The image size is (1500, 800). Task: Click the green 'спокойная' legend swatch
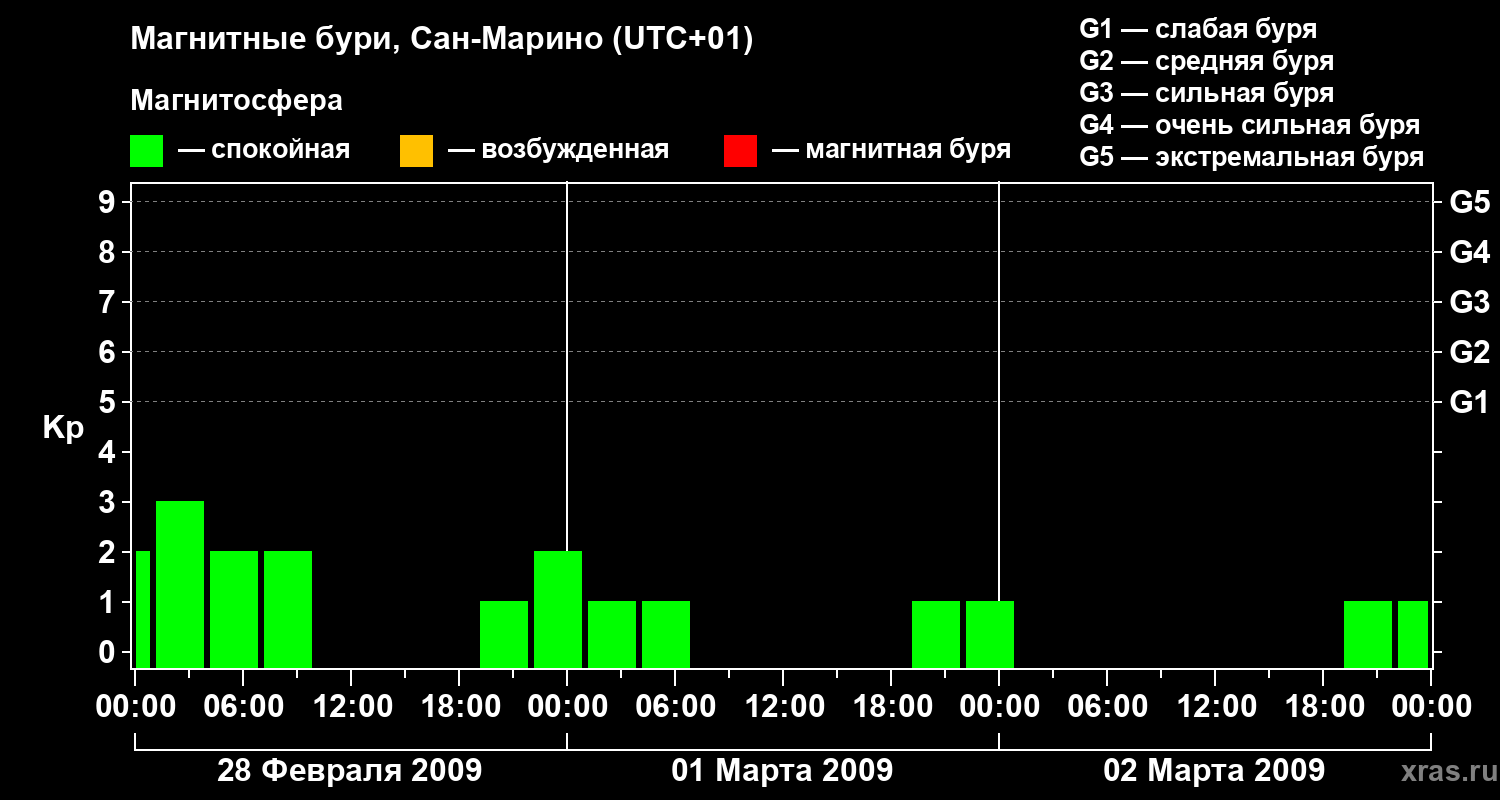pyautogui.click(x=147, y=151)
